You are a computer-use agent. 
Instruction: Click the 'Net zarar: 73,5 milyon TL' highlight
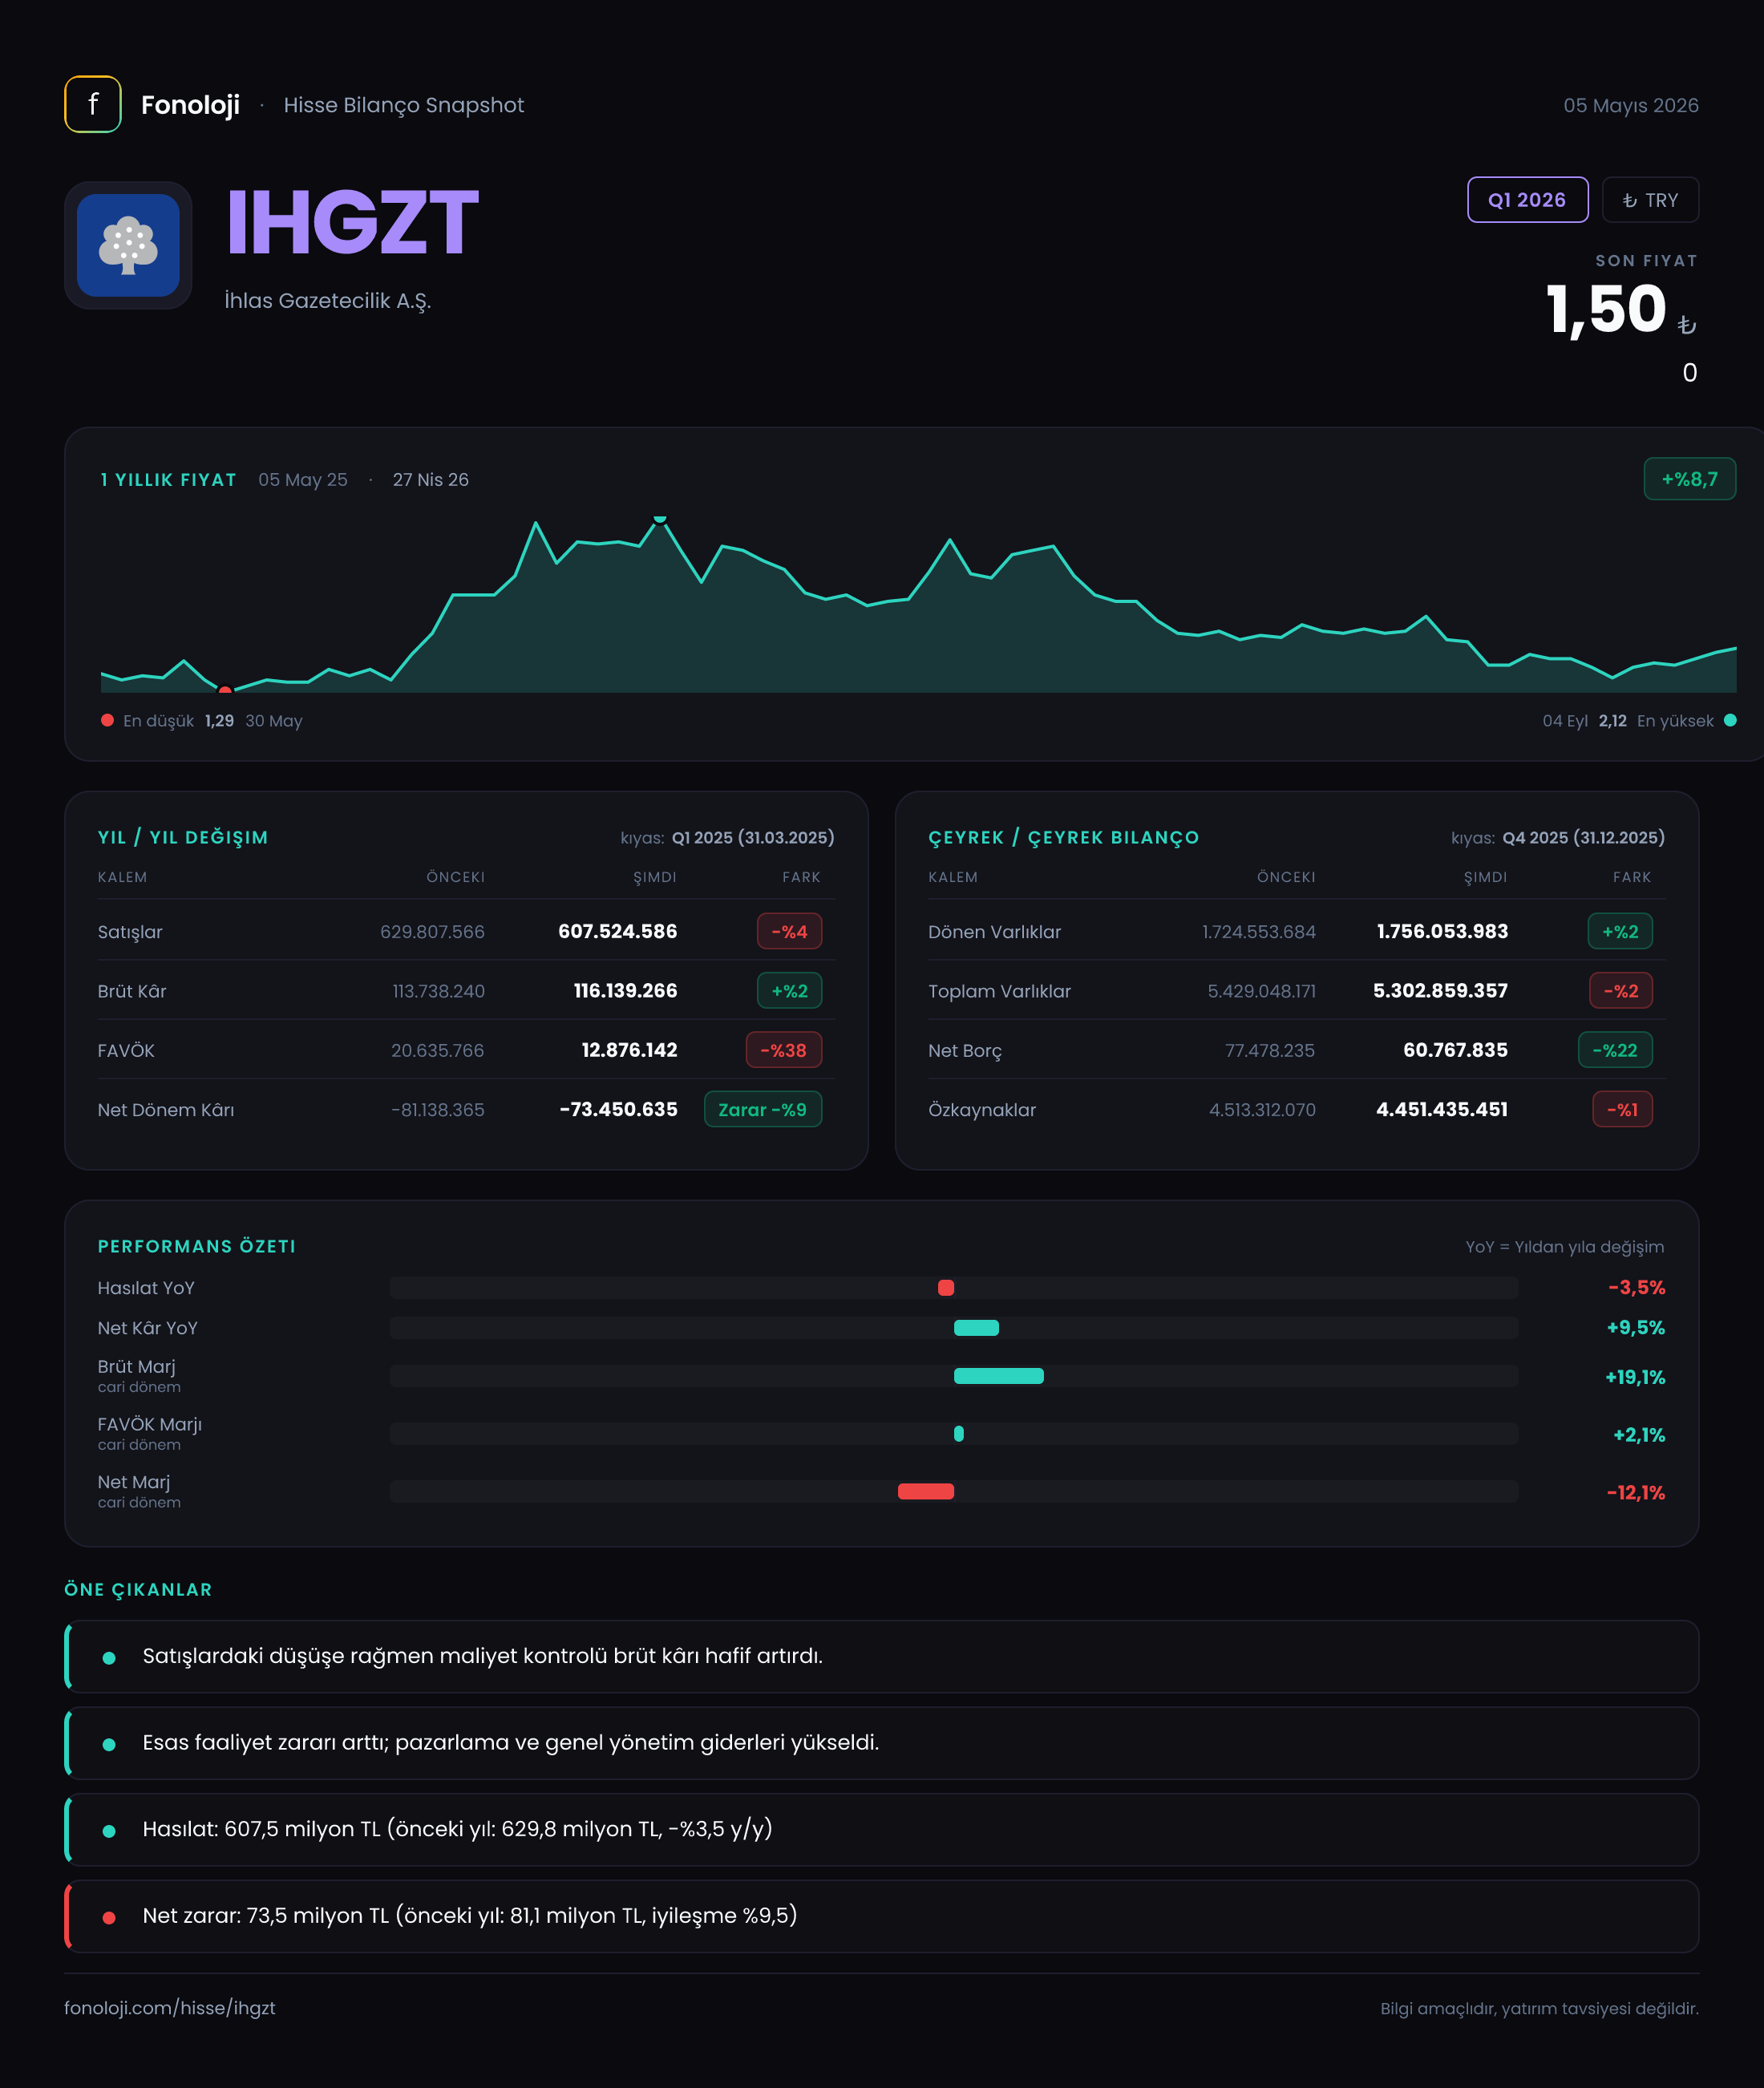(882, 1916)
